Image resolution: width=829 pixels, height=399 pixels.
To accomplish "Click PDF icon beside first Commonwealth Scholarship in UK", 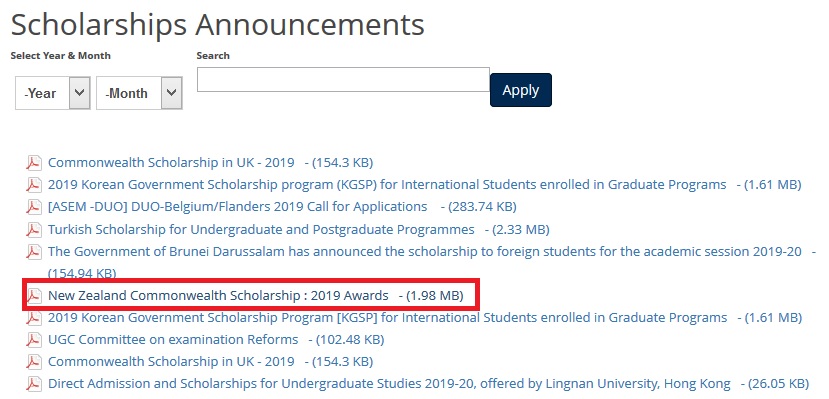I will click(x=34, y=163).
